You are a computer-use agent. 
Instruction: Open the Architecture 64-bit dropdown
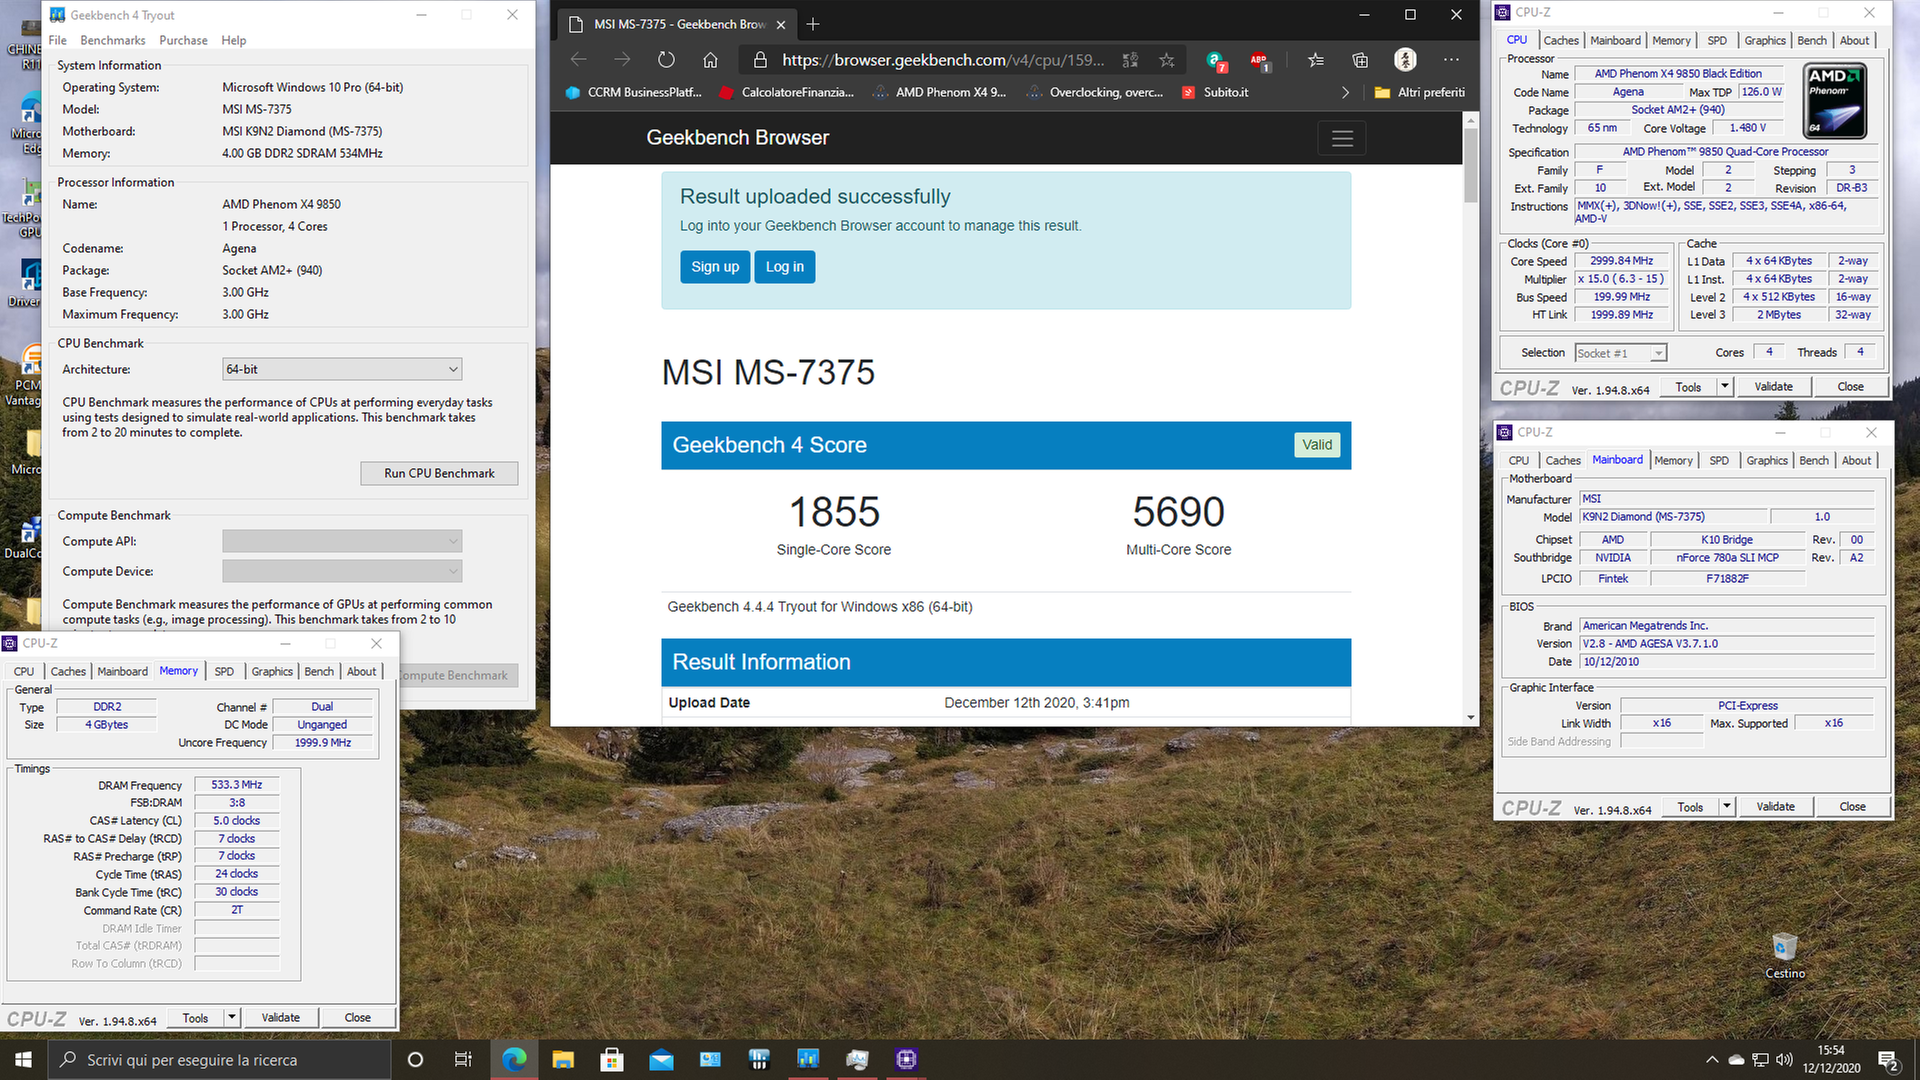click(342, 369)
